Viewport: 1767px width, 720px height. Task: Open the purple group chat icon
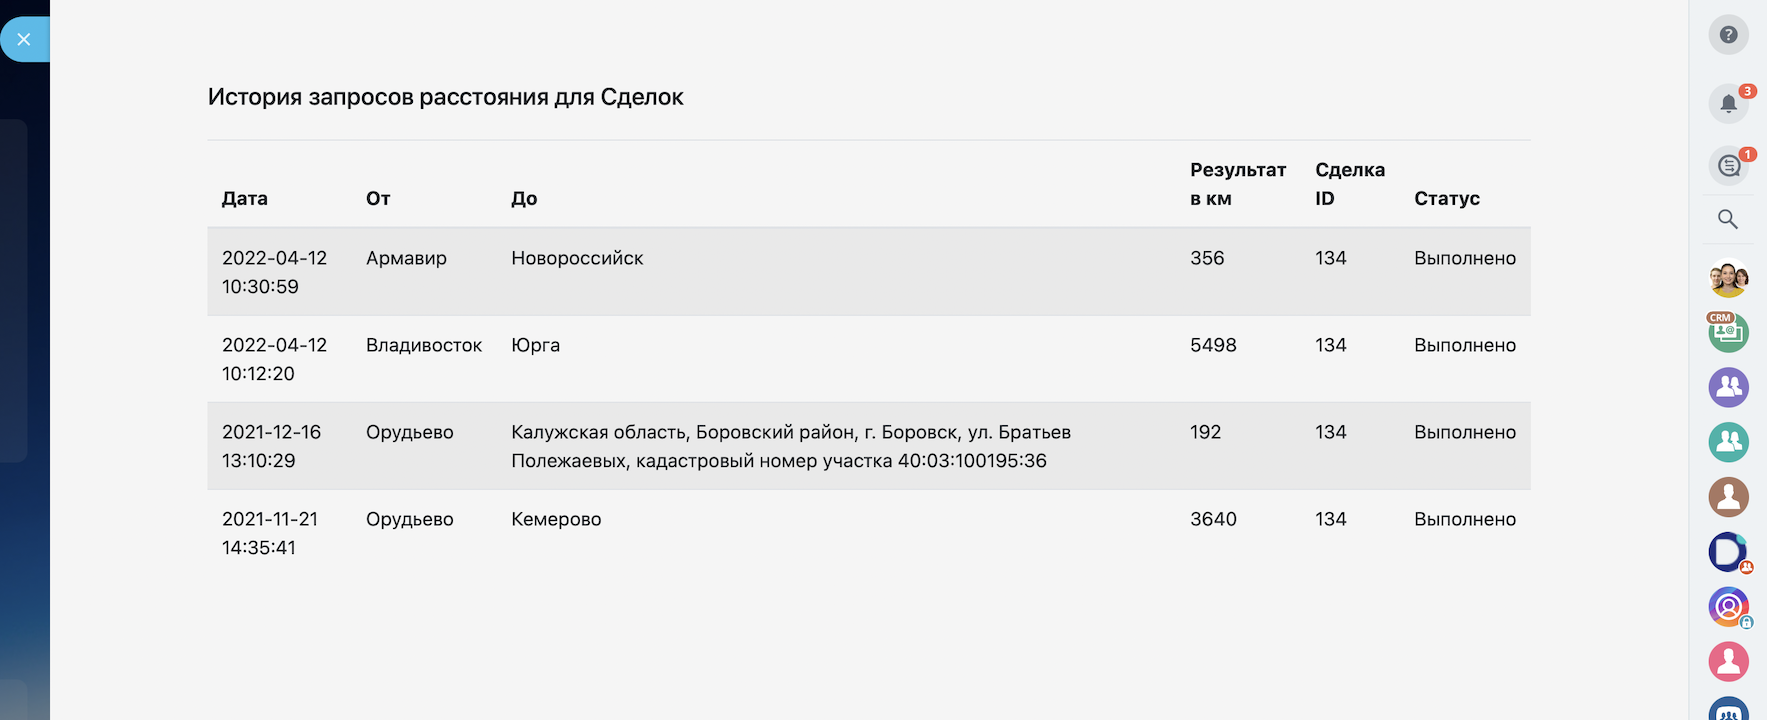pos(1728,387)
